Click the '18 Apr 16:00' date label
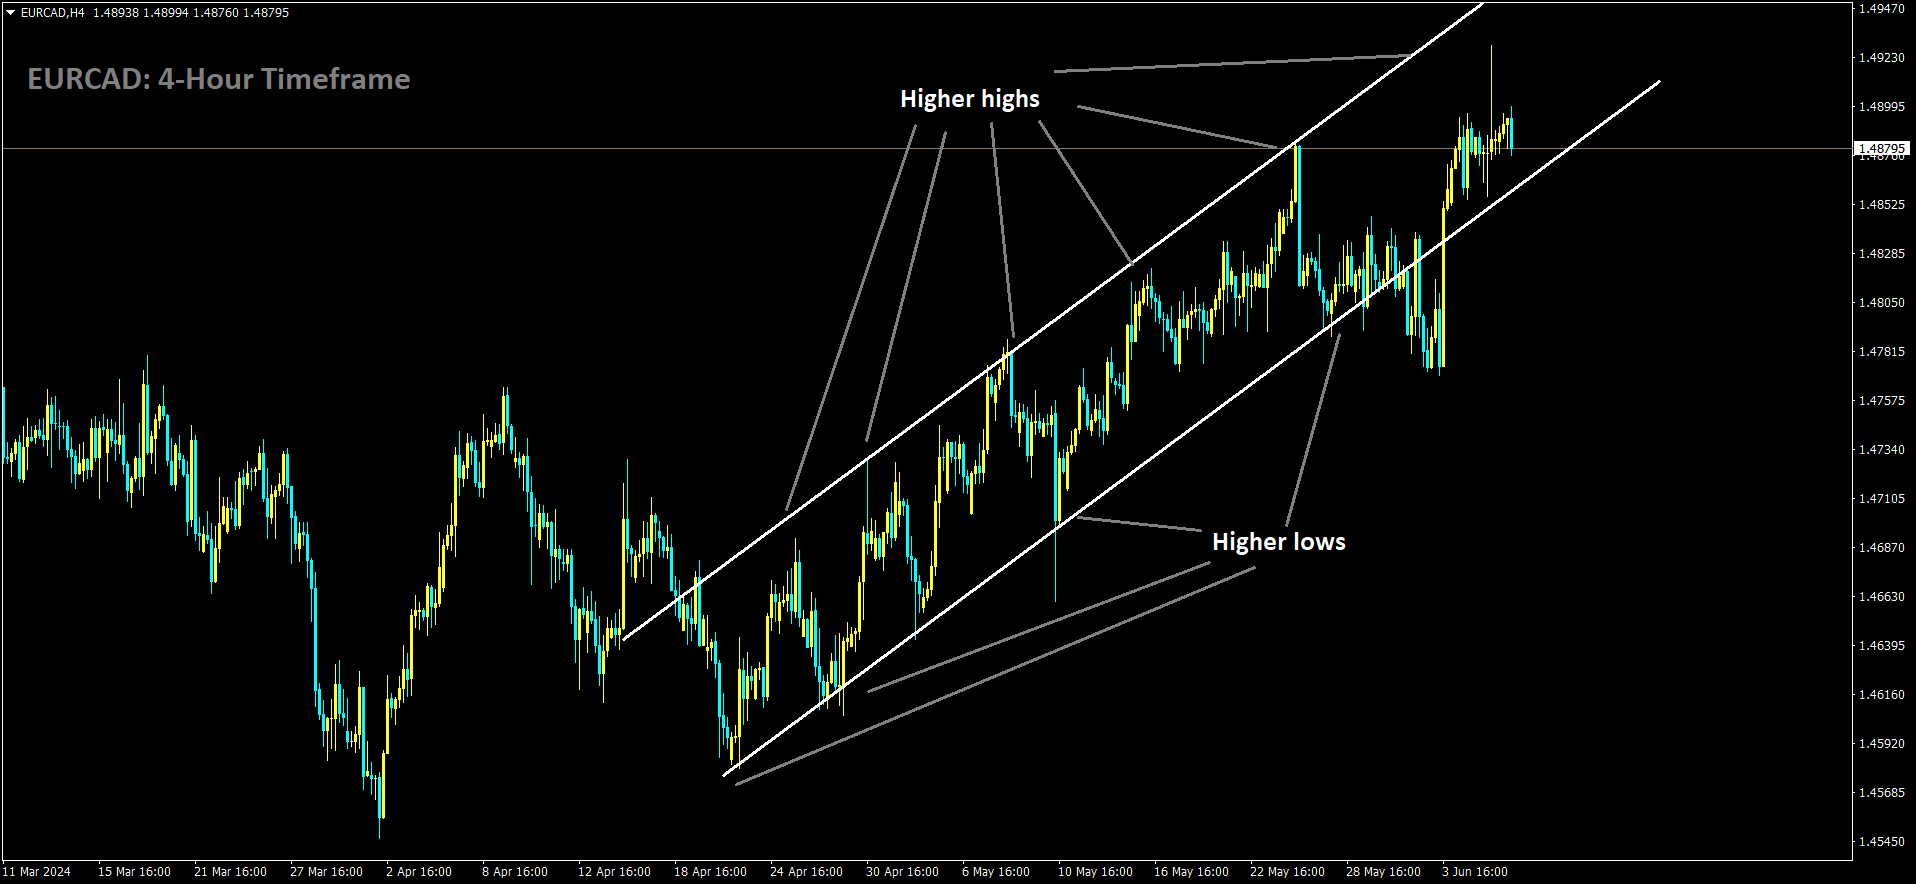Image resolution: width=1916 pixels, height=884 pixels. click(x=710, y=872)
